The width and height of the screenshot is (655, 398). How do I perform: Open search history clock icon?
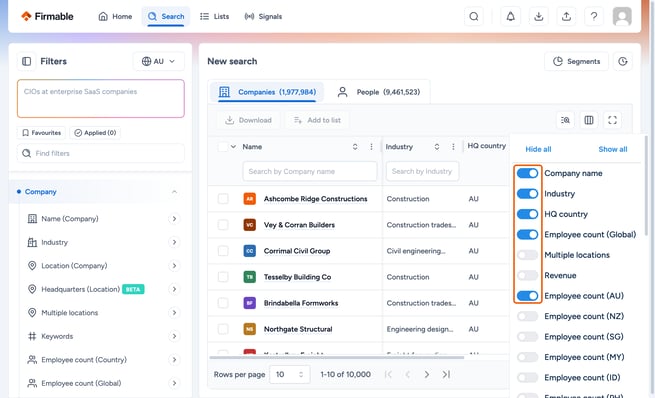click(622, 61)
